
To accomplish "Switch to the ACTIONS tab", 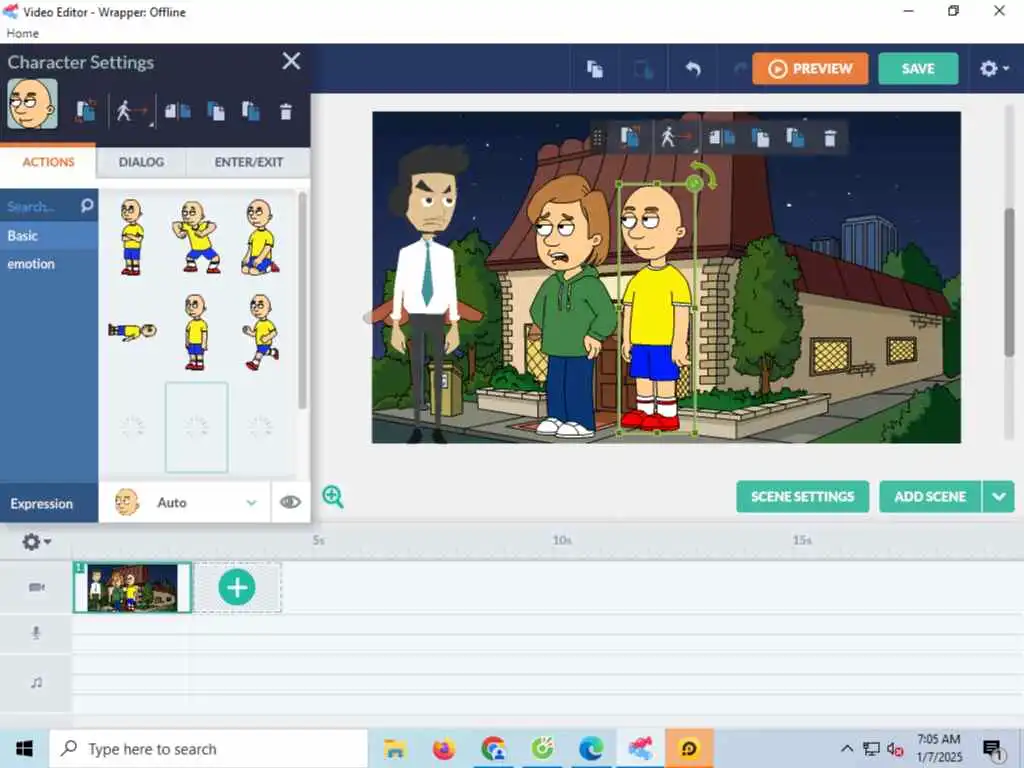I will pos(48,162).
